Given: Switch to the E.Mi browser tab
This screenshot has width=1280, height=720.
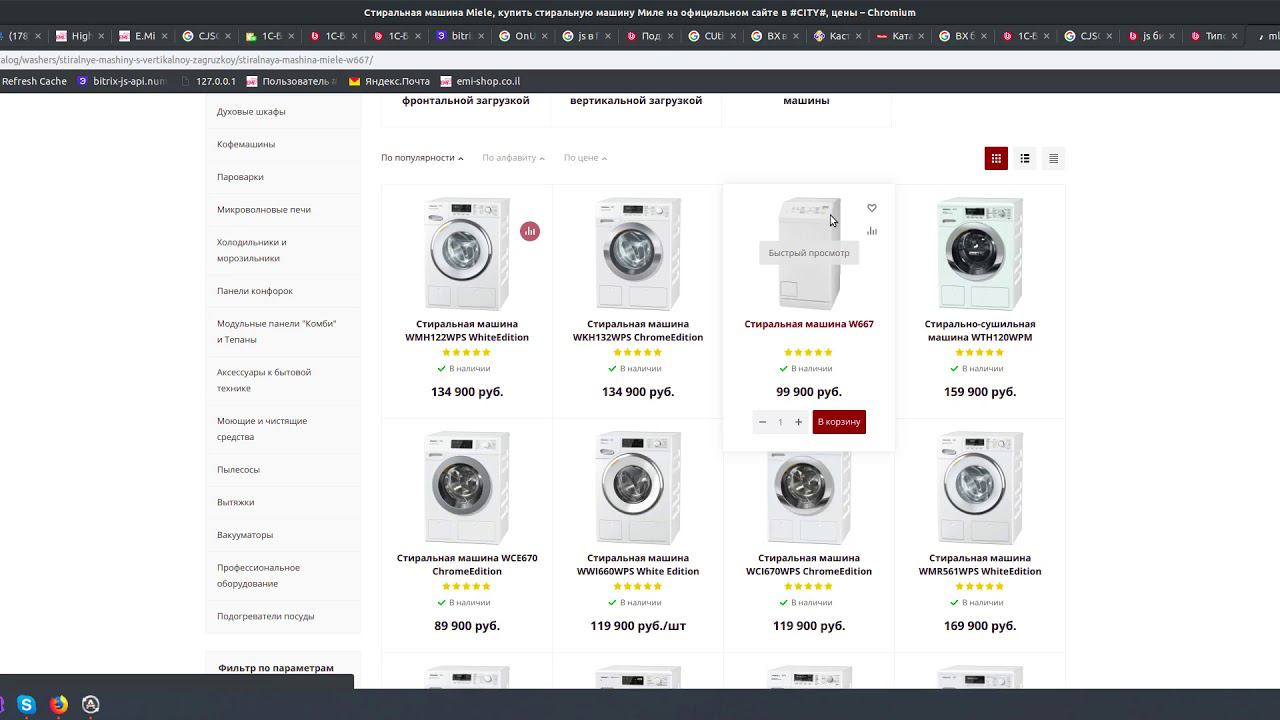Looking at the screenshot, I should point(143,36).
